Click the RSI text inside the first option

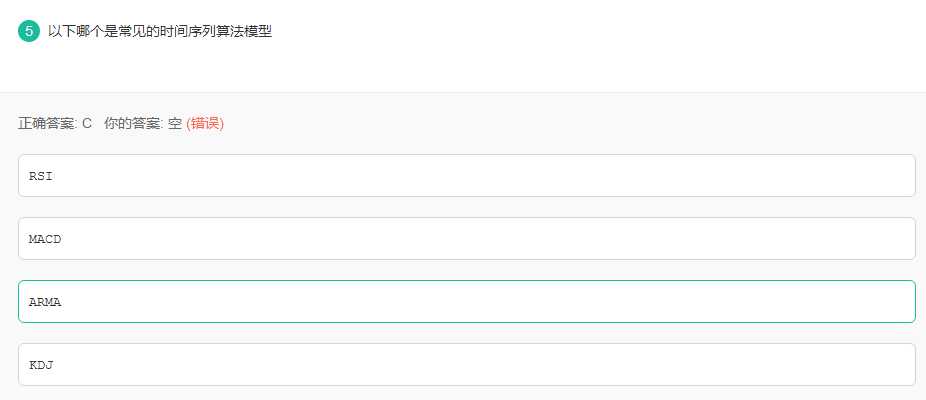click(x=41, y=175)
